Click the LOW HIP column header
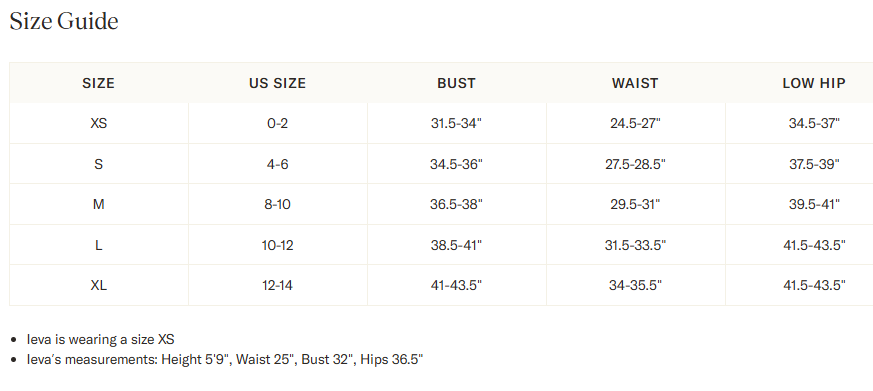The height and width of the screenshot is (391, 873). pyautogui.click(x=814, y=83)
